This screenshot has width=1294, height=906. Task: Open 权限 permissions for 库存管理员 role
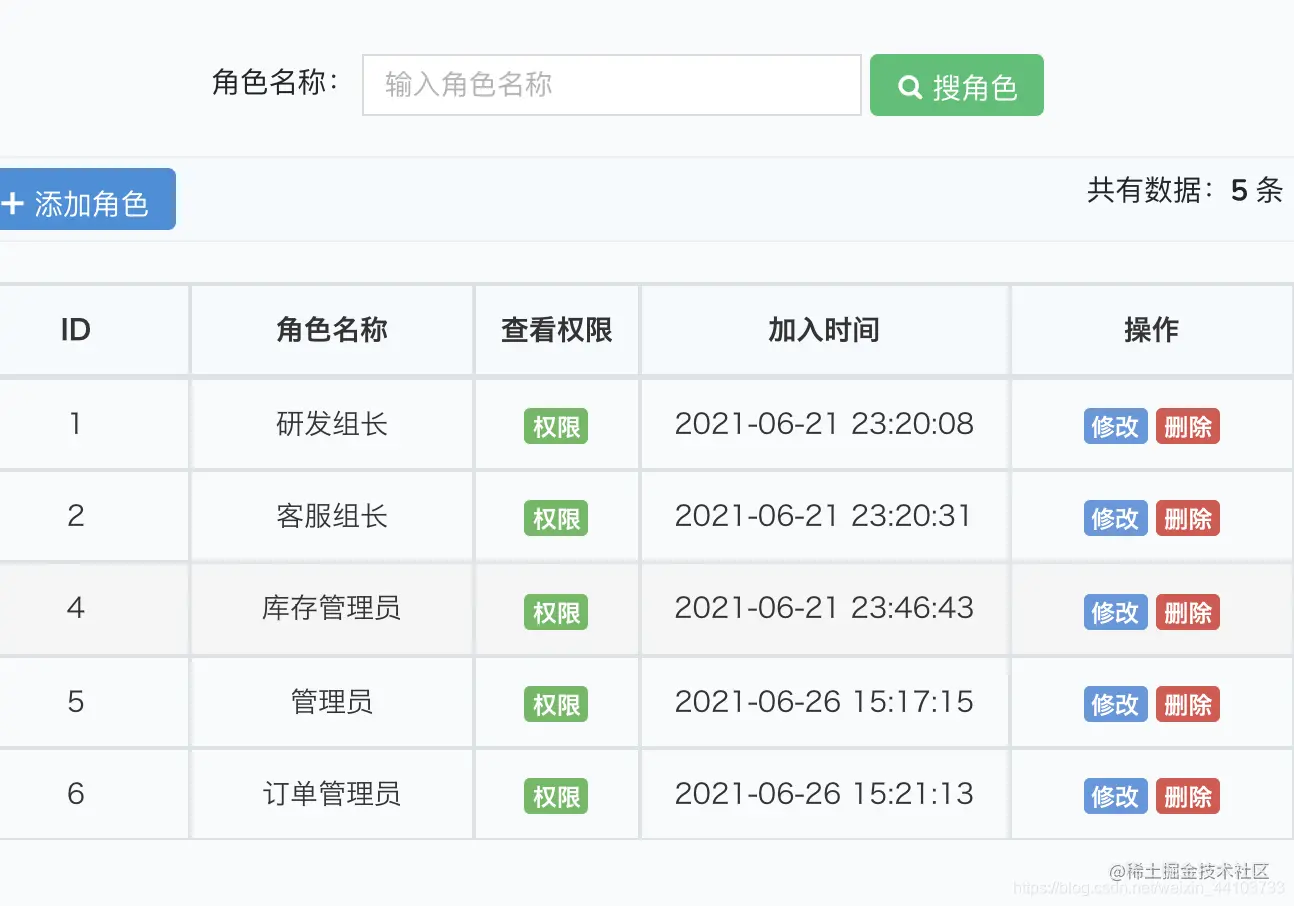[x=556, y=611]
